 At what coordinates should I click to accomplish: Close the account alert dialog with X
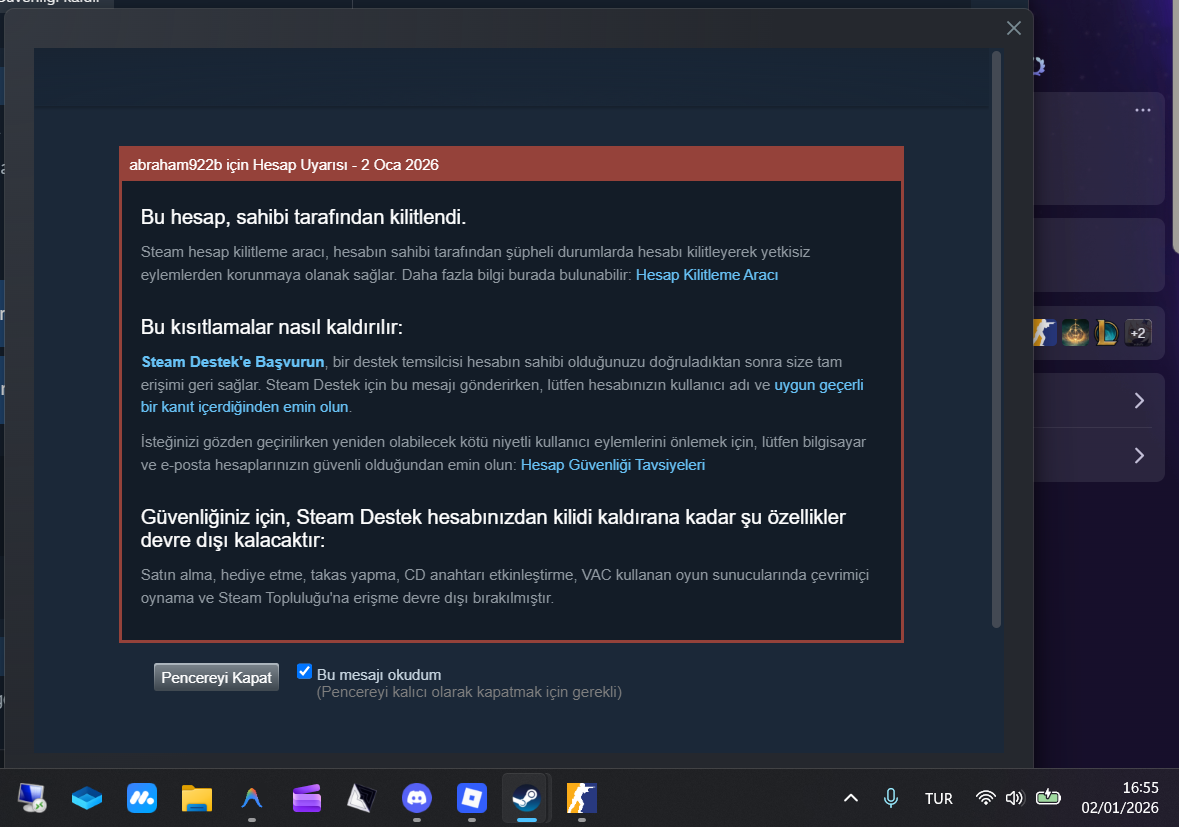(1014, 28)
